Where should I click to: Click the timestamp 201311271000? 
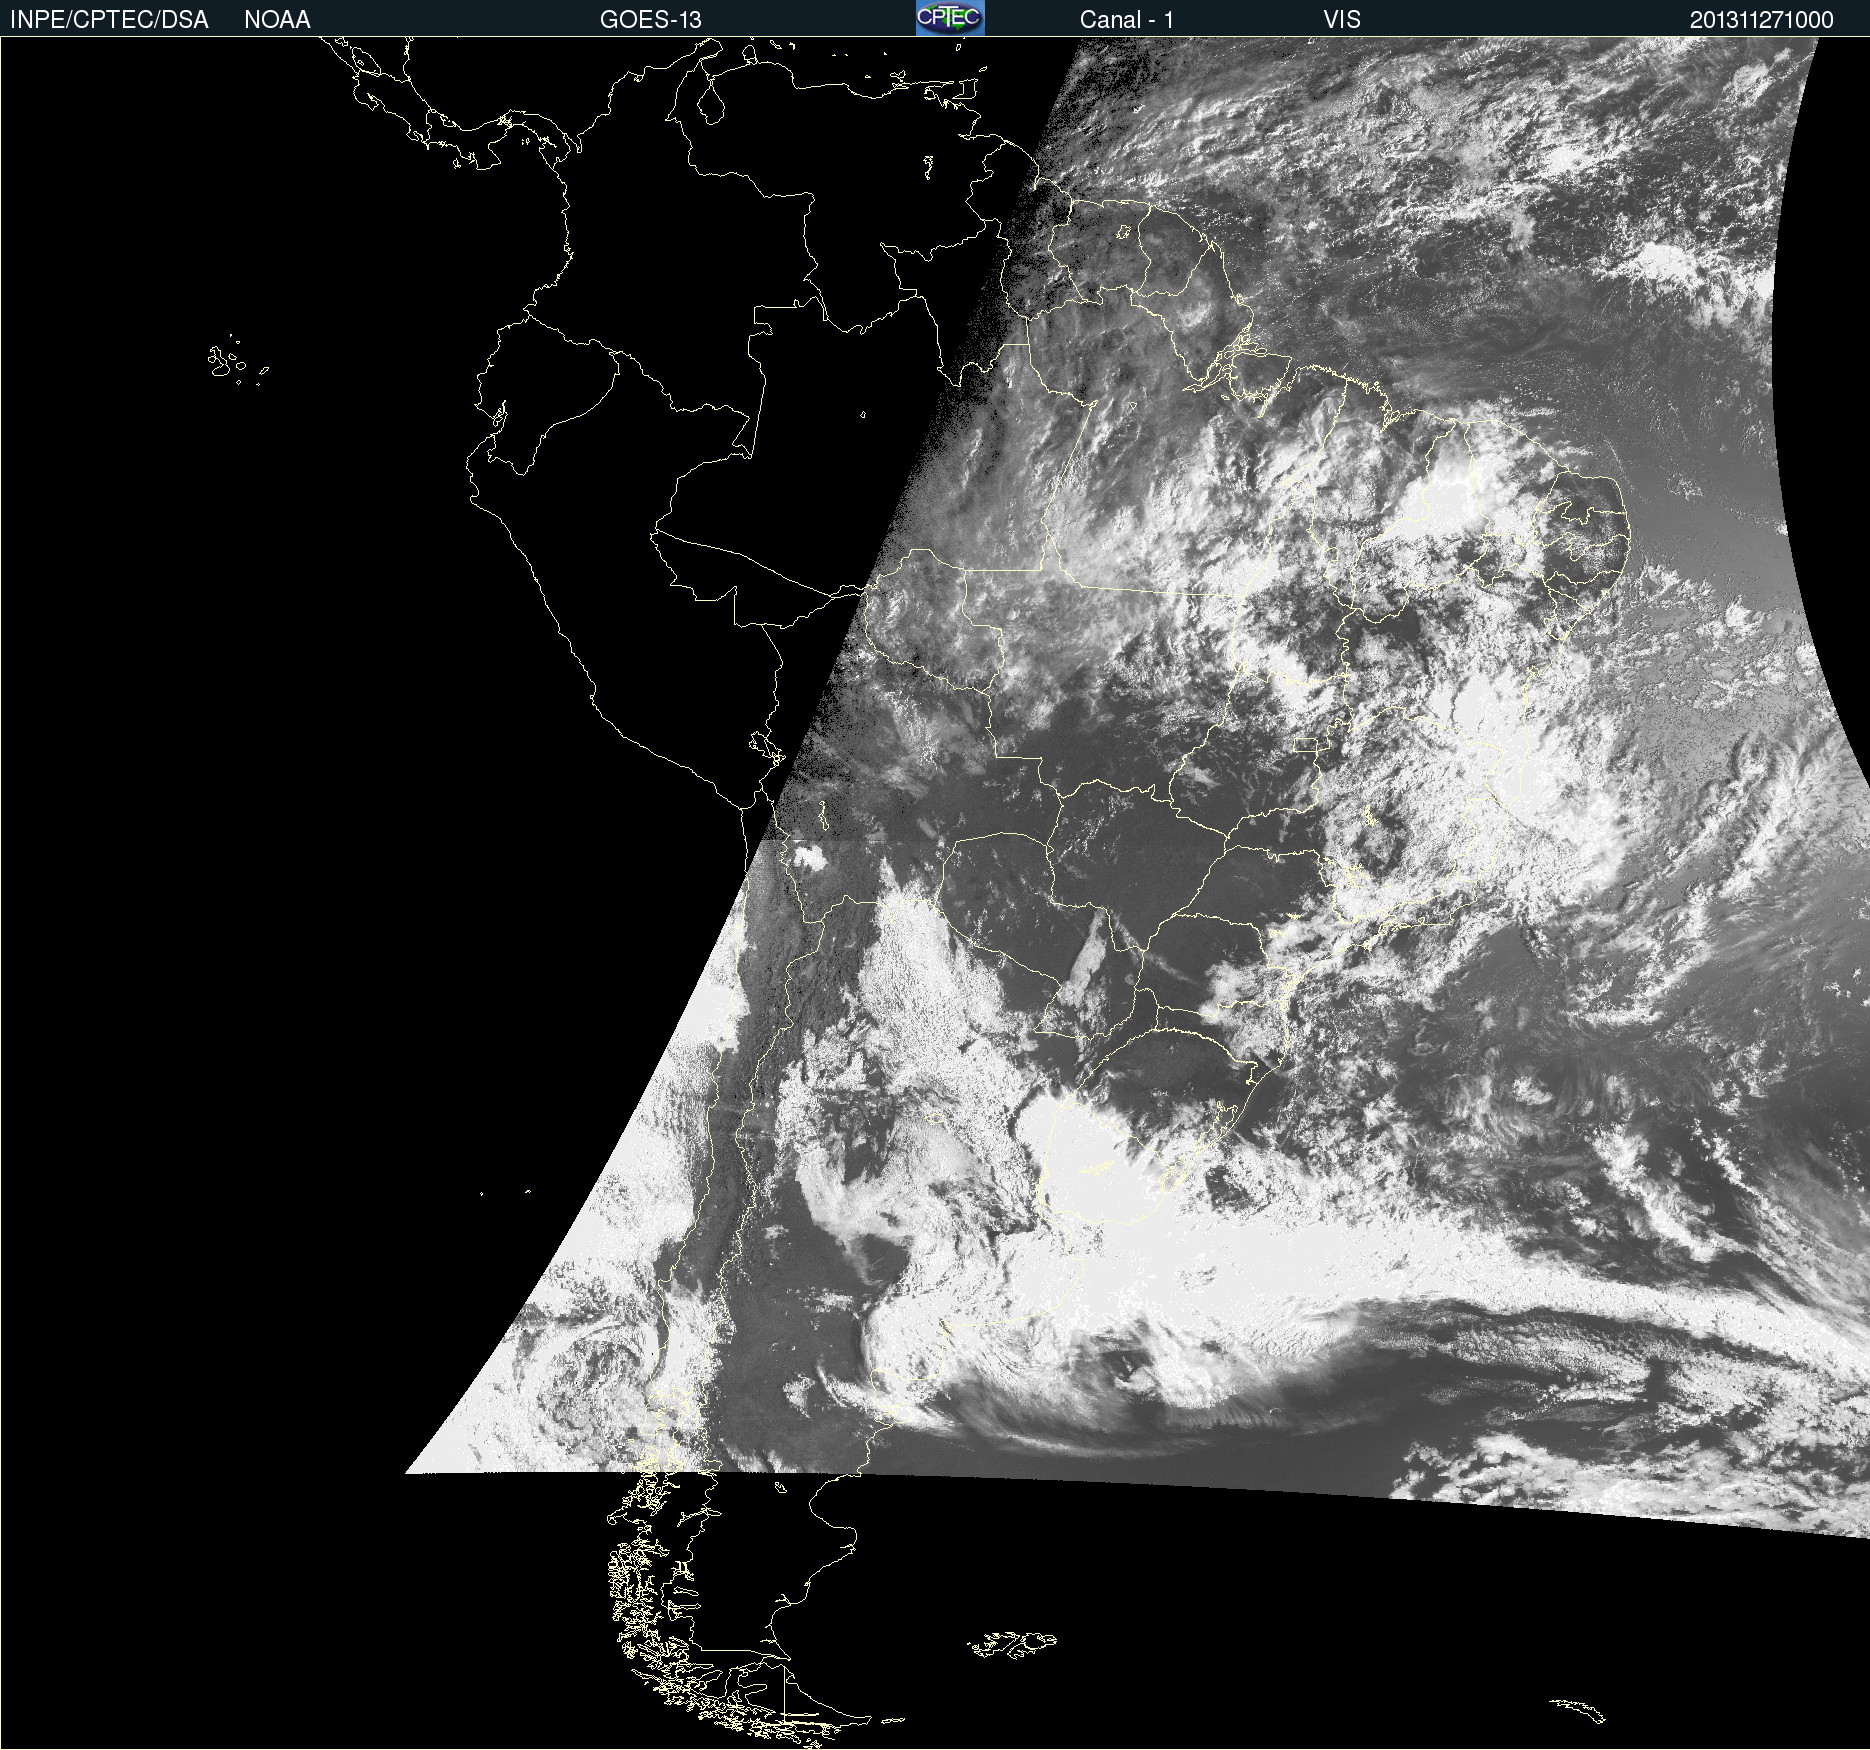coord(1762,20)
